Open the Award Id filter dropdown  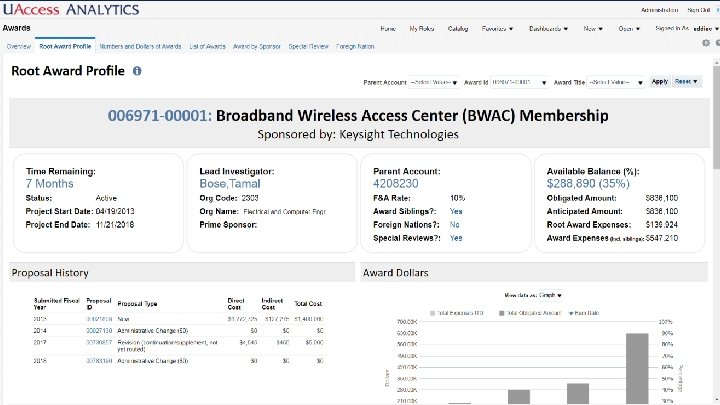pos(519,82)
